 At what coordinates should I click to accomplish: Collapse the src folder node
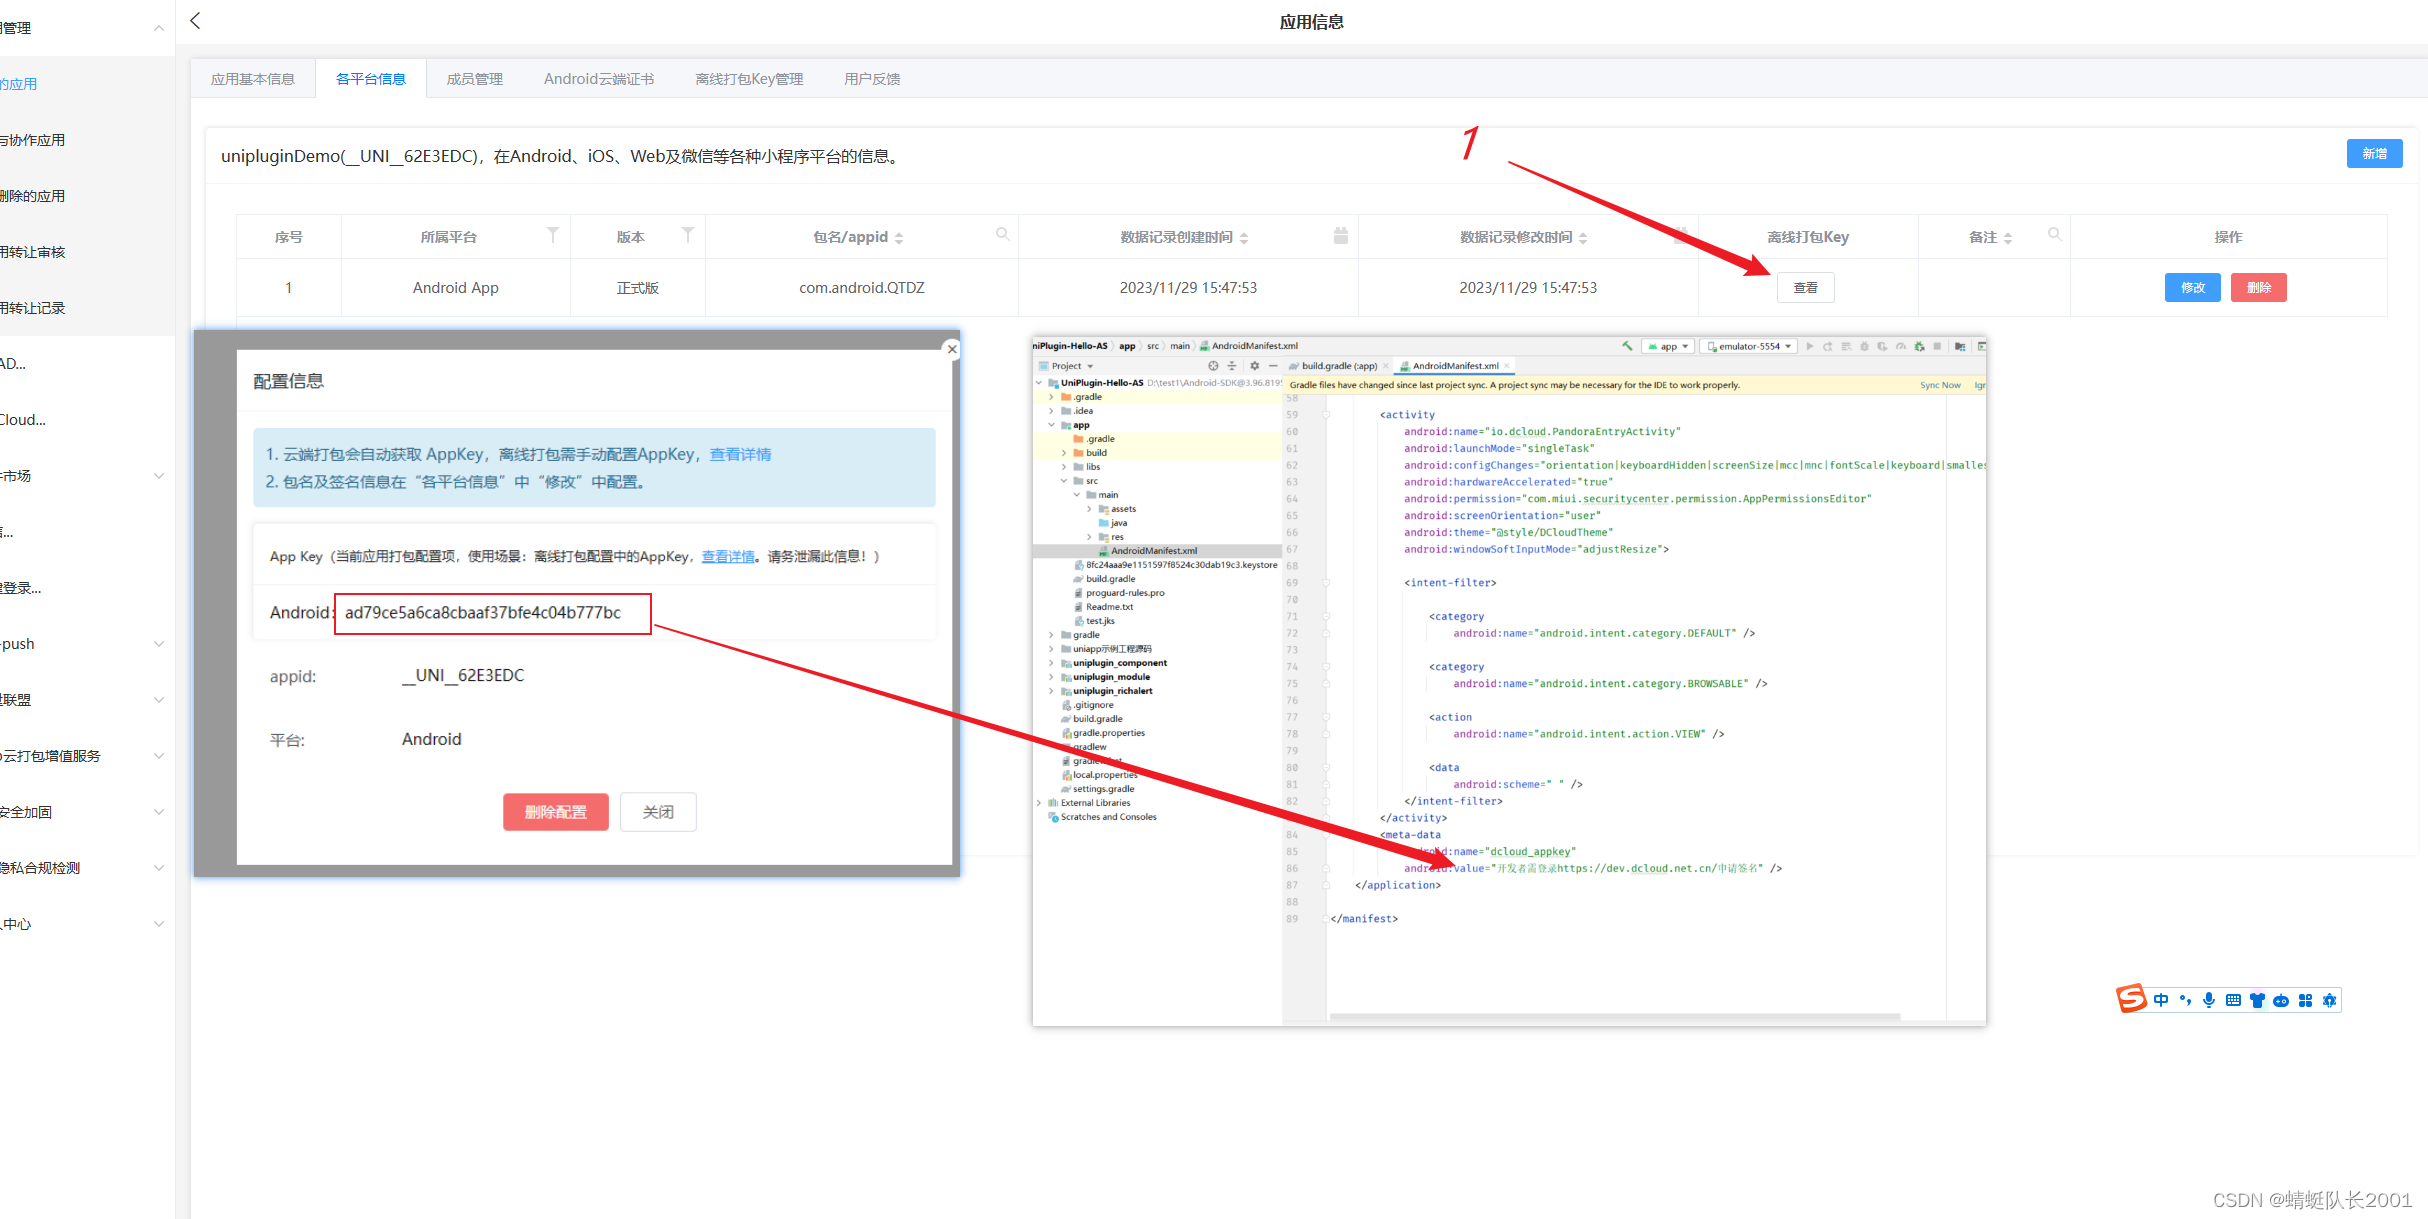pyautogui.click(x=1064, y=481)
